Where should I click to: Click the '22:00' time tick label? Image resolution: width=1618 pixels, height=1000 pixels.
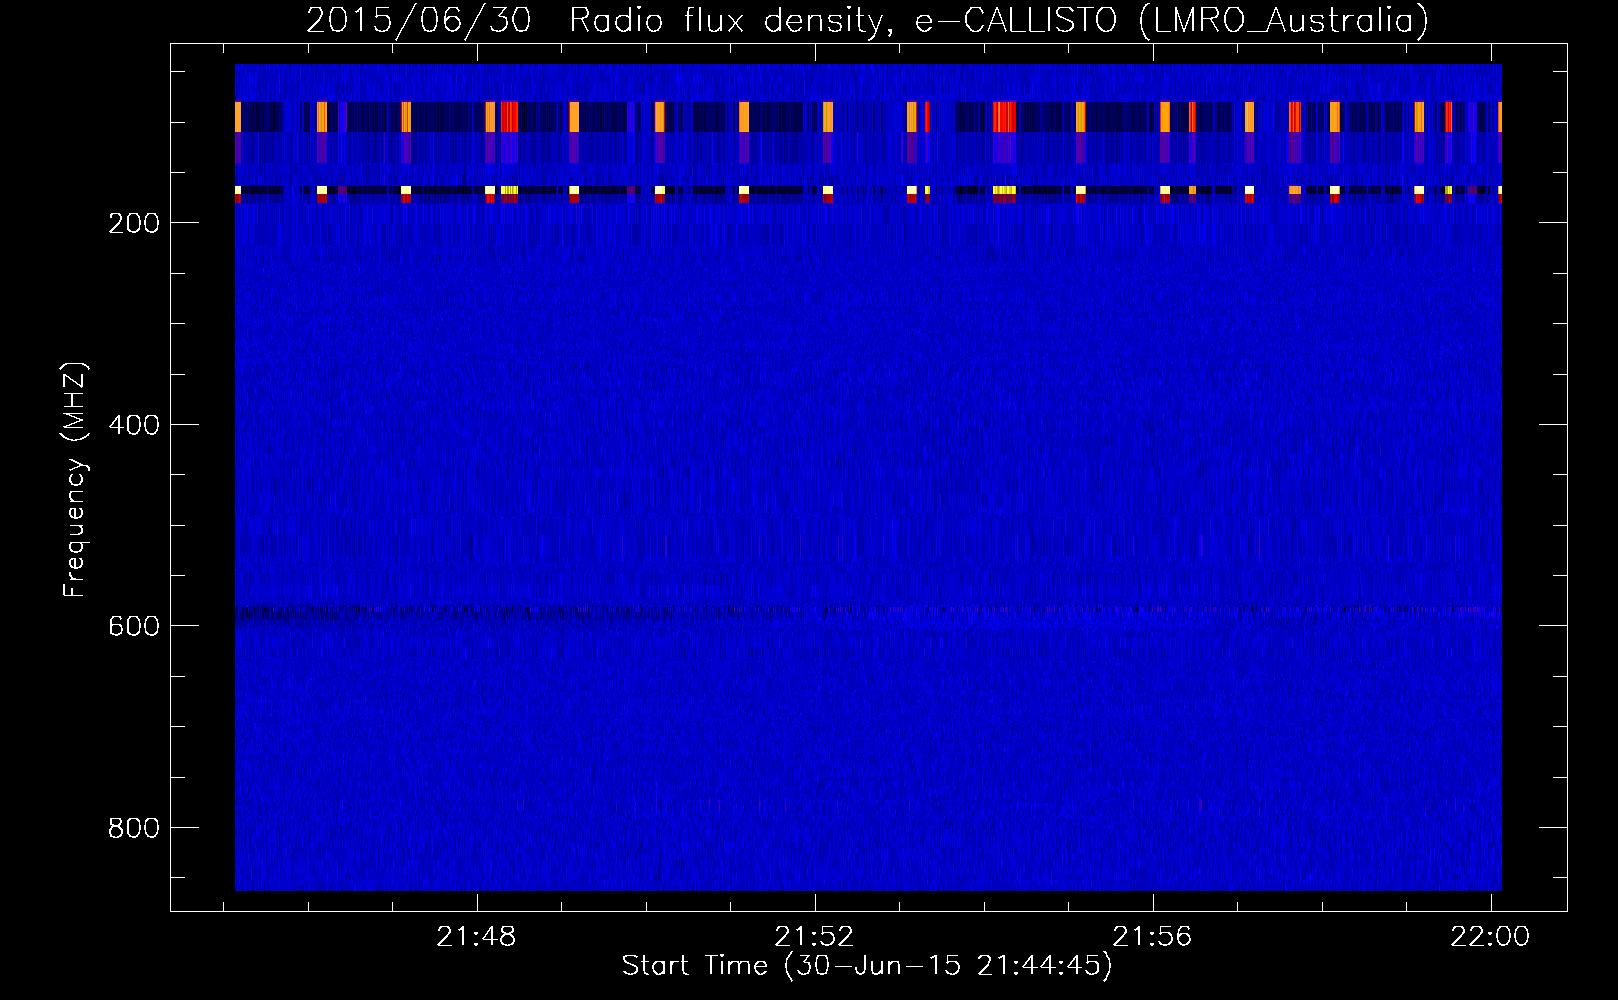(x=1490, y=937)
